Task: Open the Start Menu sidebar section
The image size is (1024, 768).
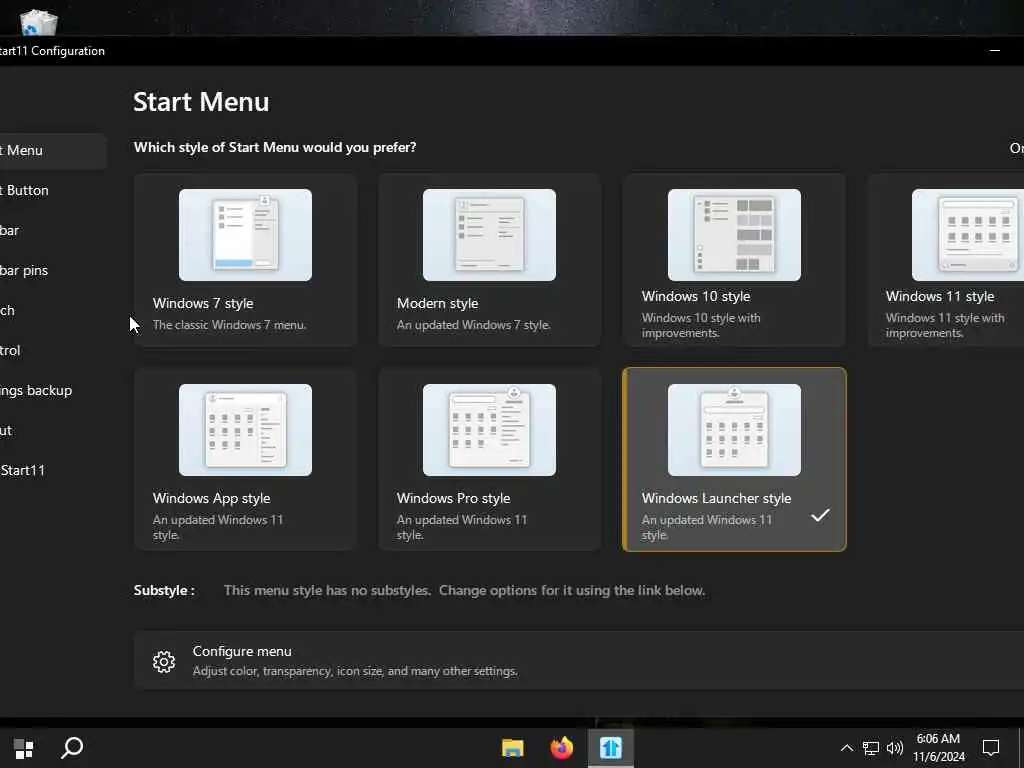Action: pos(52,151)
